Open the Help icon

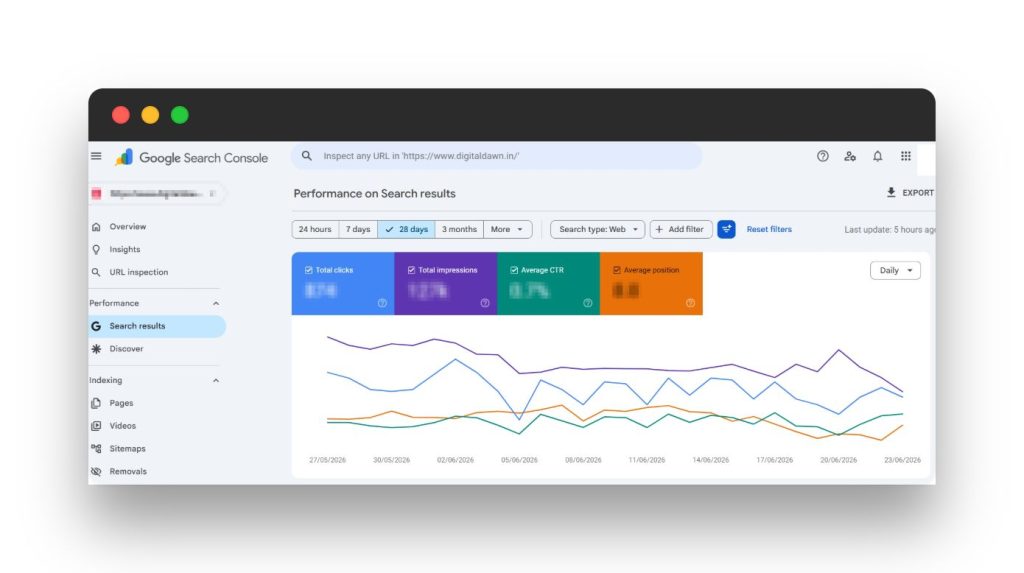pyautogui.click(x=822, y=156)
